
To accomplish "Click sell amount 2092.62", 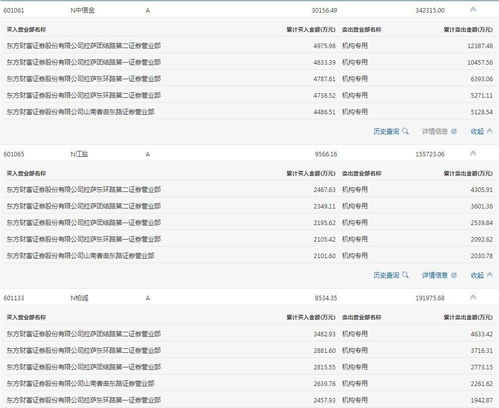I will point(482,239).
